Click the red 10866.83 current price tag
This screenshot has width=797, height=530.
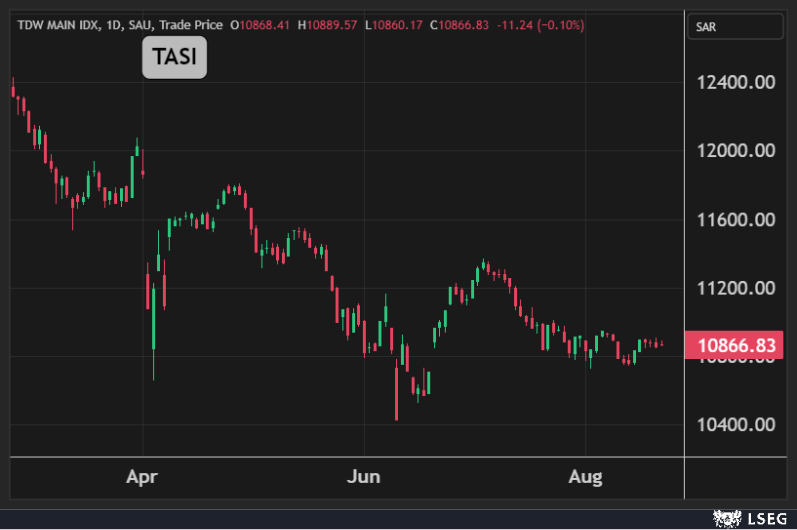click(x=738, y=346)
